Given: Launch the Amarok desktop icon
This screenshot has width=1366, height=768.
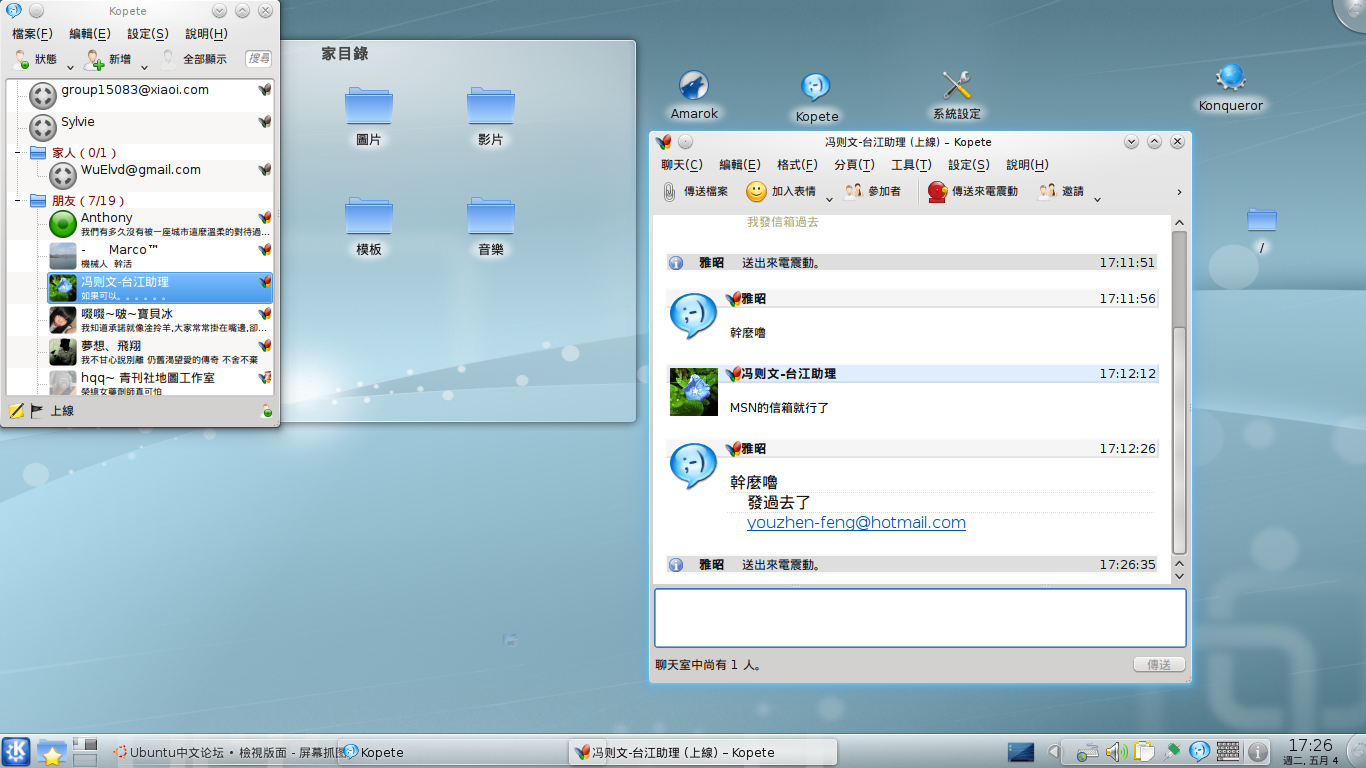Looking at the screenshot, I should tap(694, 96).
